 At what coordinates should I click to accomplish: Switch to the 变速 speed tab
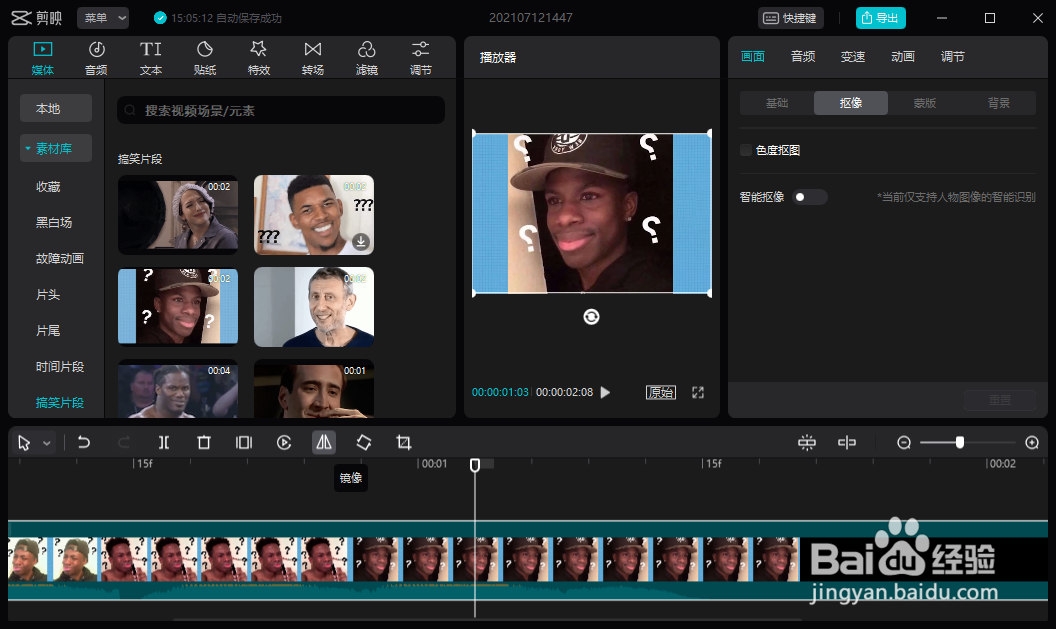click(x=853, y=57)
